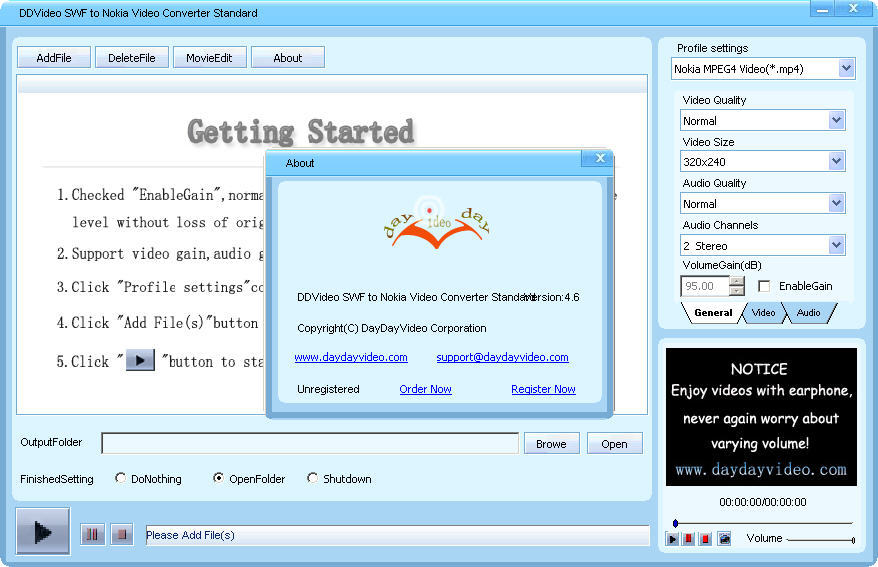Viewport: 878px width, 567px height.
Task: Click the NOTICE preview screen
Action: [761, 416]
